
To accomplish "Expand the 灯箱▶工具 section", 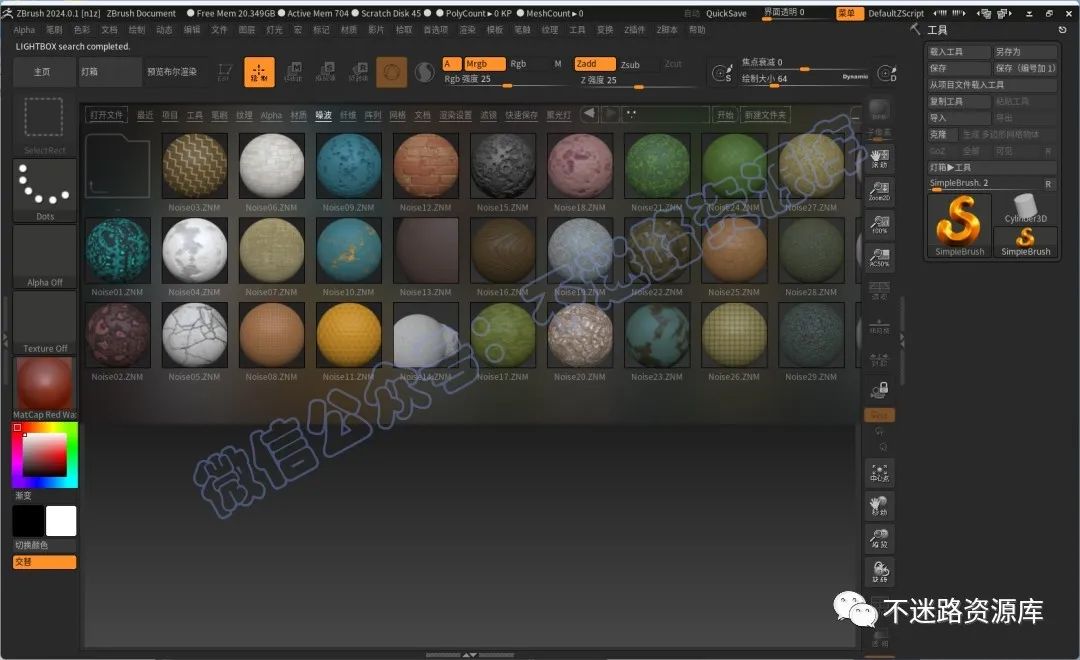I will pos(992,167).
